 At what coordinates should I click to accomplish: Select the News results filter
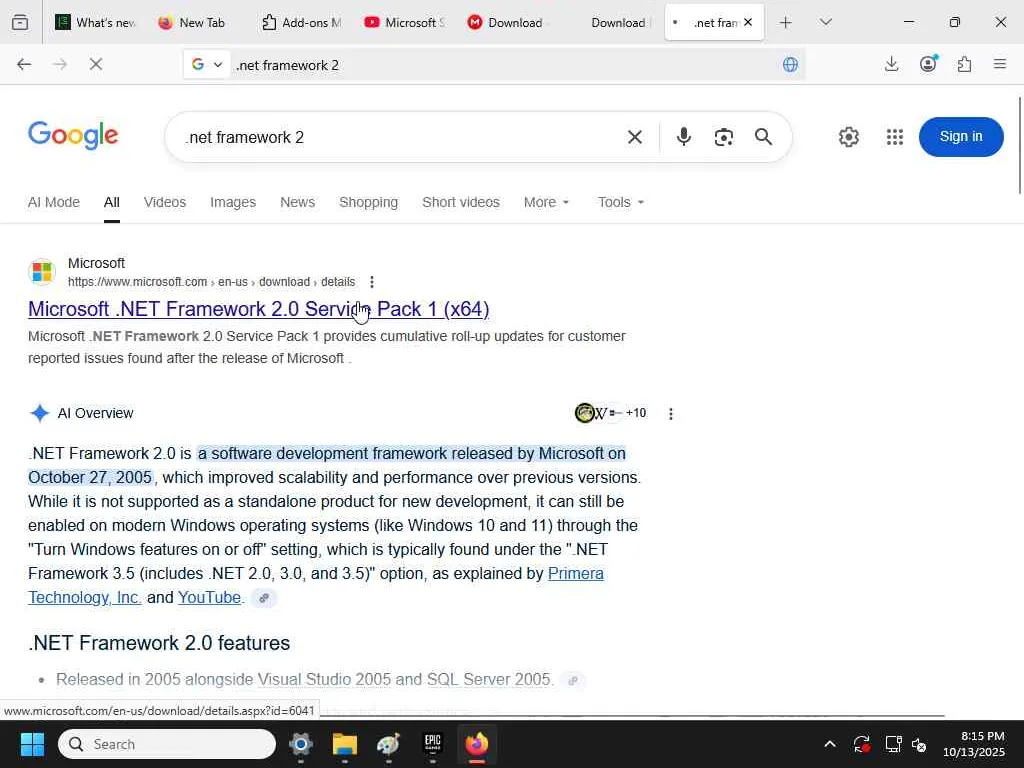click(x=297, y=202)
